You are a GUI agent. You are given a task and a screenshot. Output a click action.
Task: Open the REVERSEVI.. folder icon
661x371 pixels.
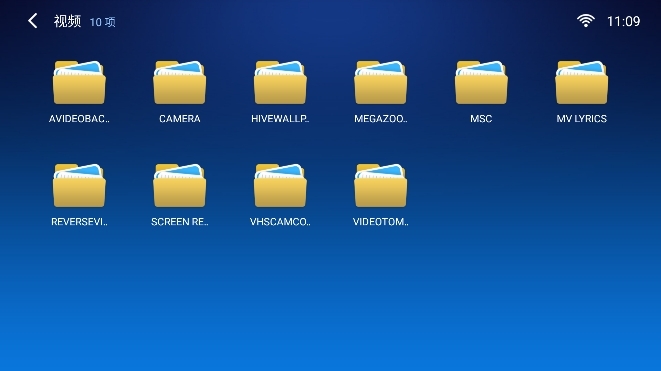click(79, 186)
